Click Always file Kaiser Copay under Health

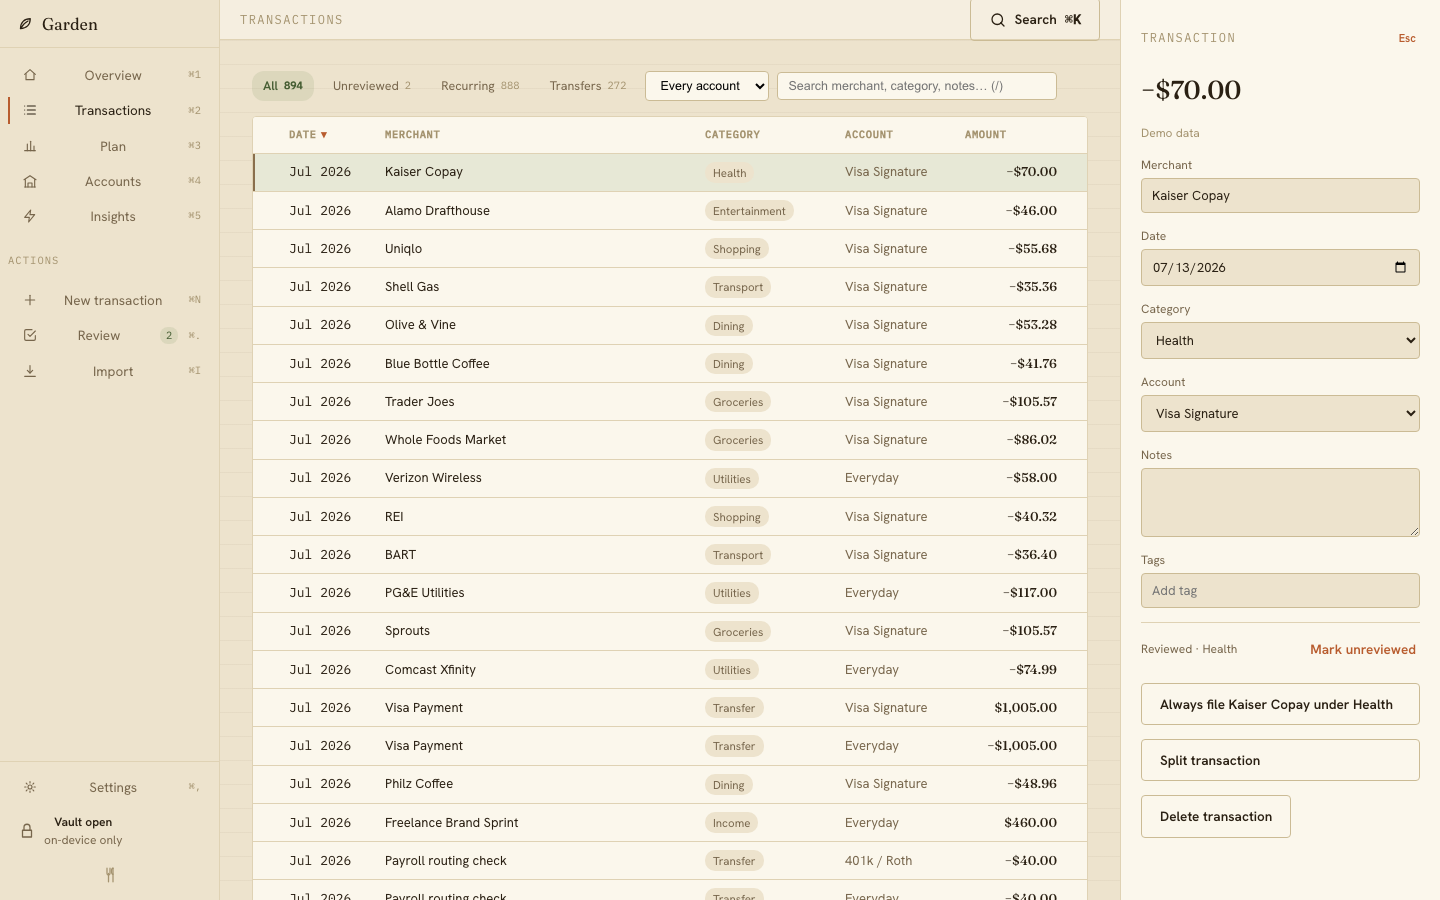click(1280, 704)
